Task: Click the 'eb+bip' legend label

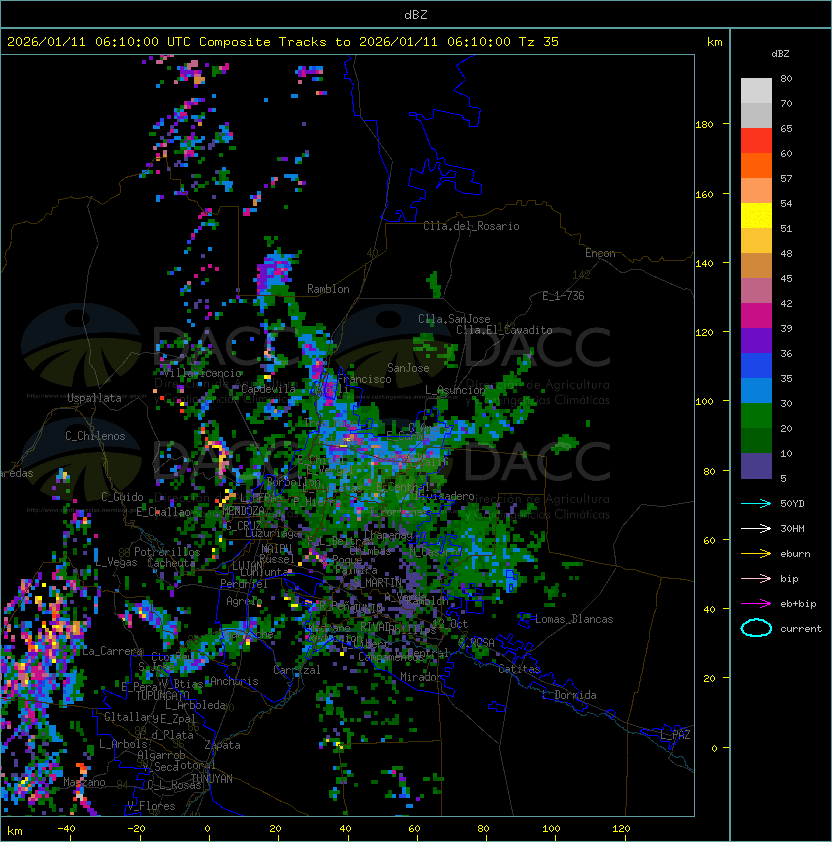Action: click(798, 604)
